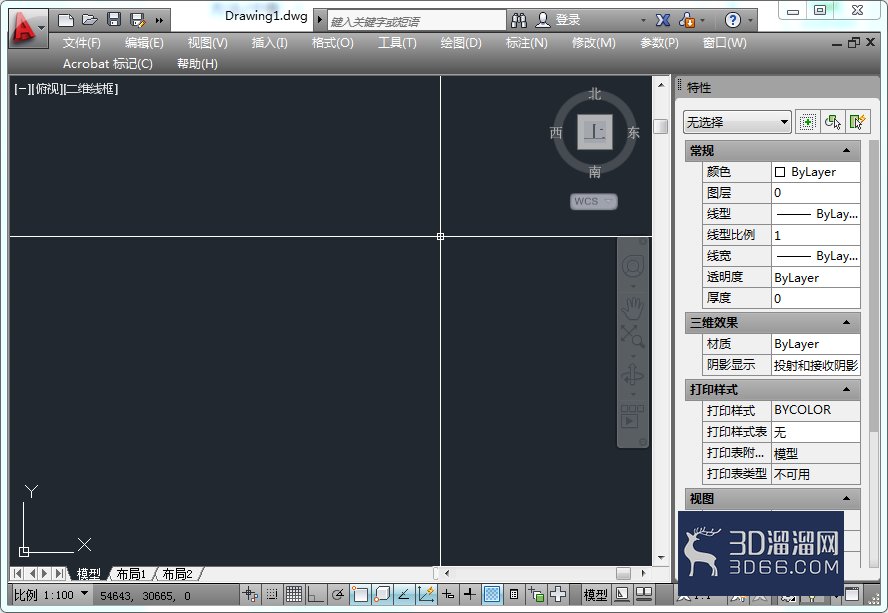Open the WCS coordinate system dropdown
The height and width of the screenshot is (613, 888).
pos(594,201)
